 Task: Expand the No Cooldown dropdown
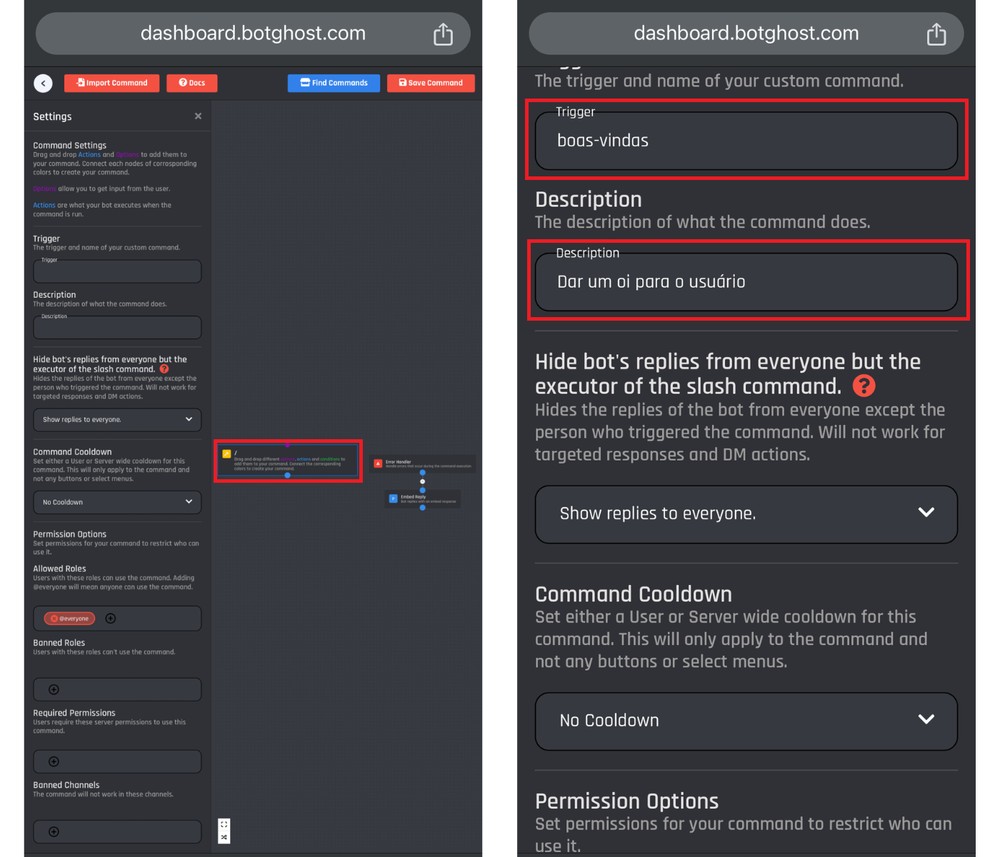745,721
